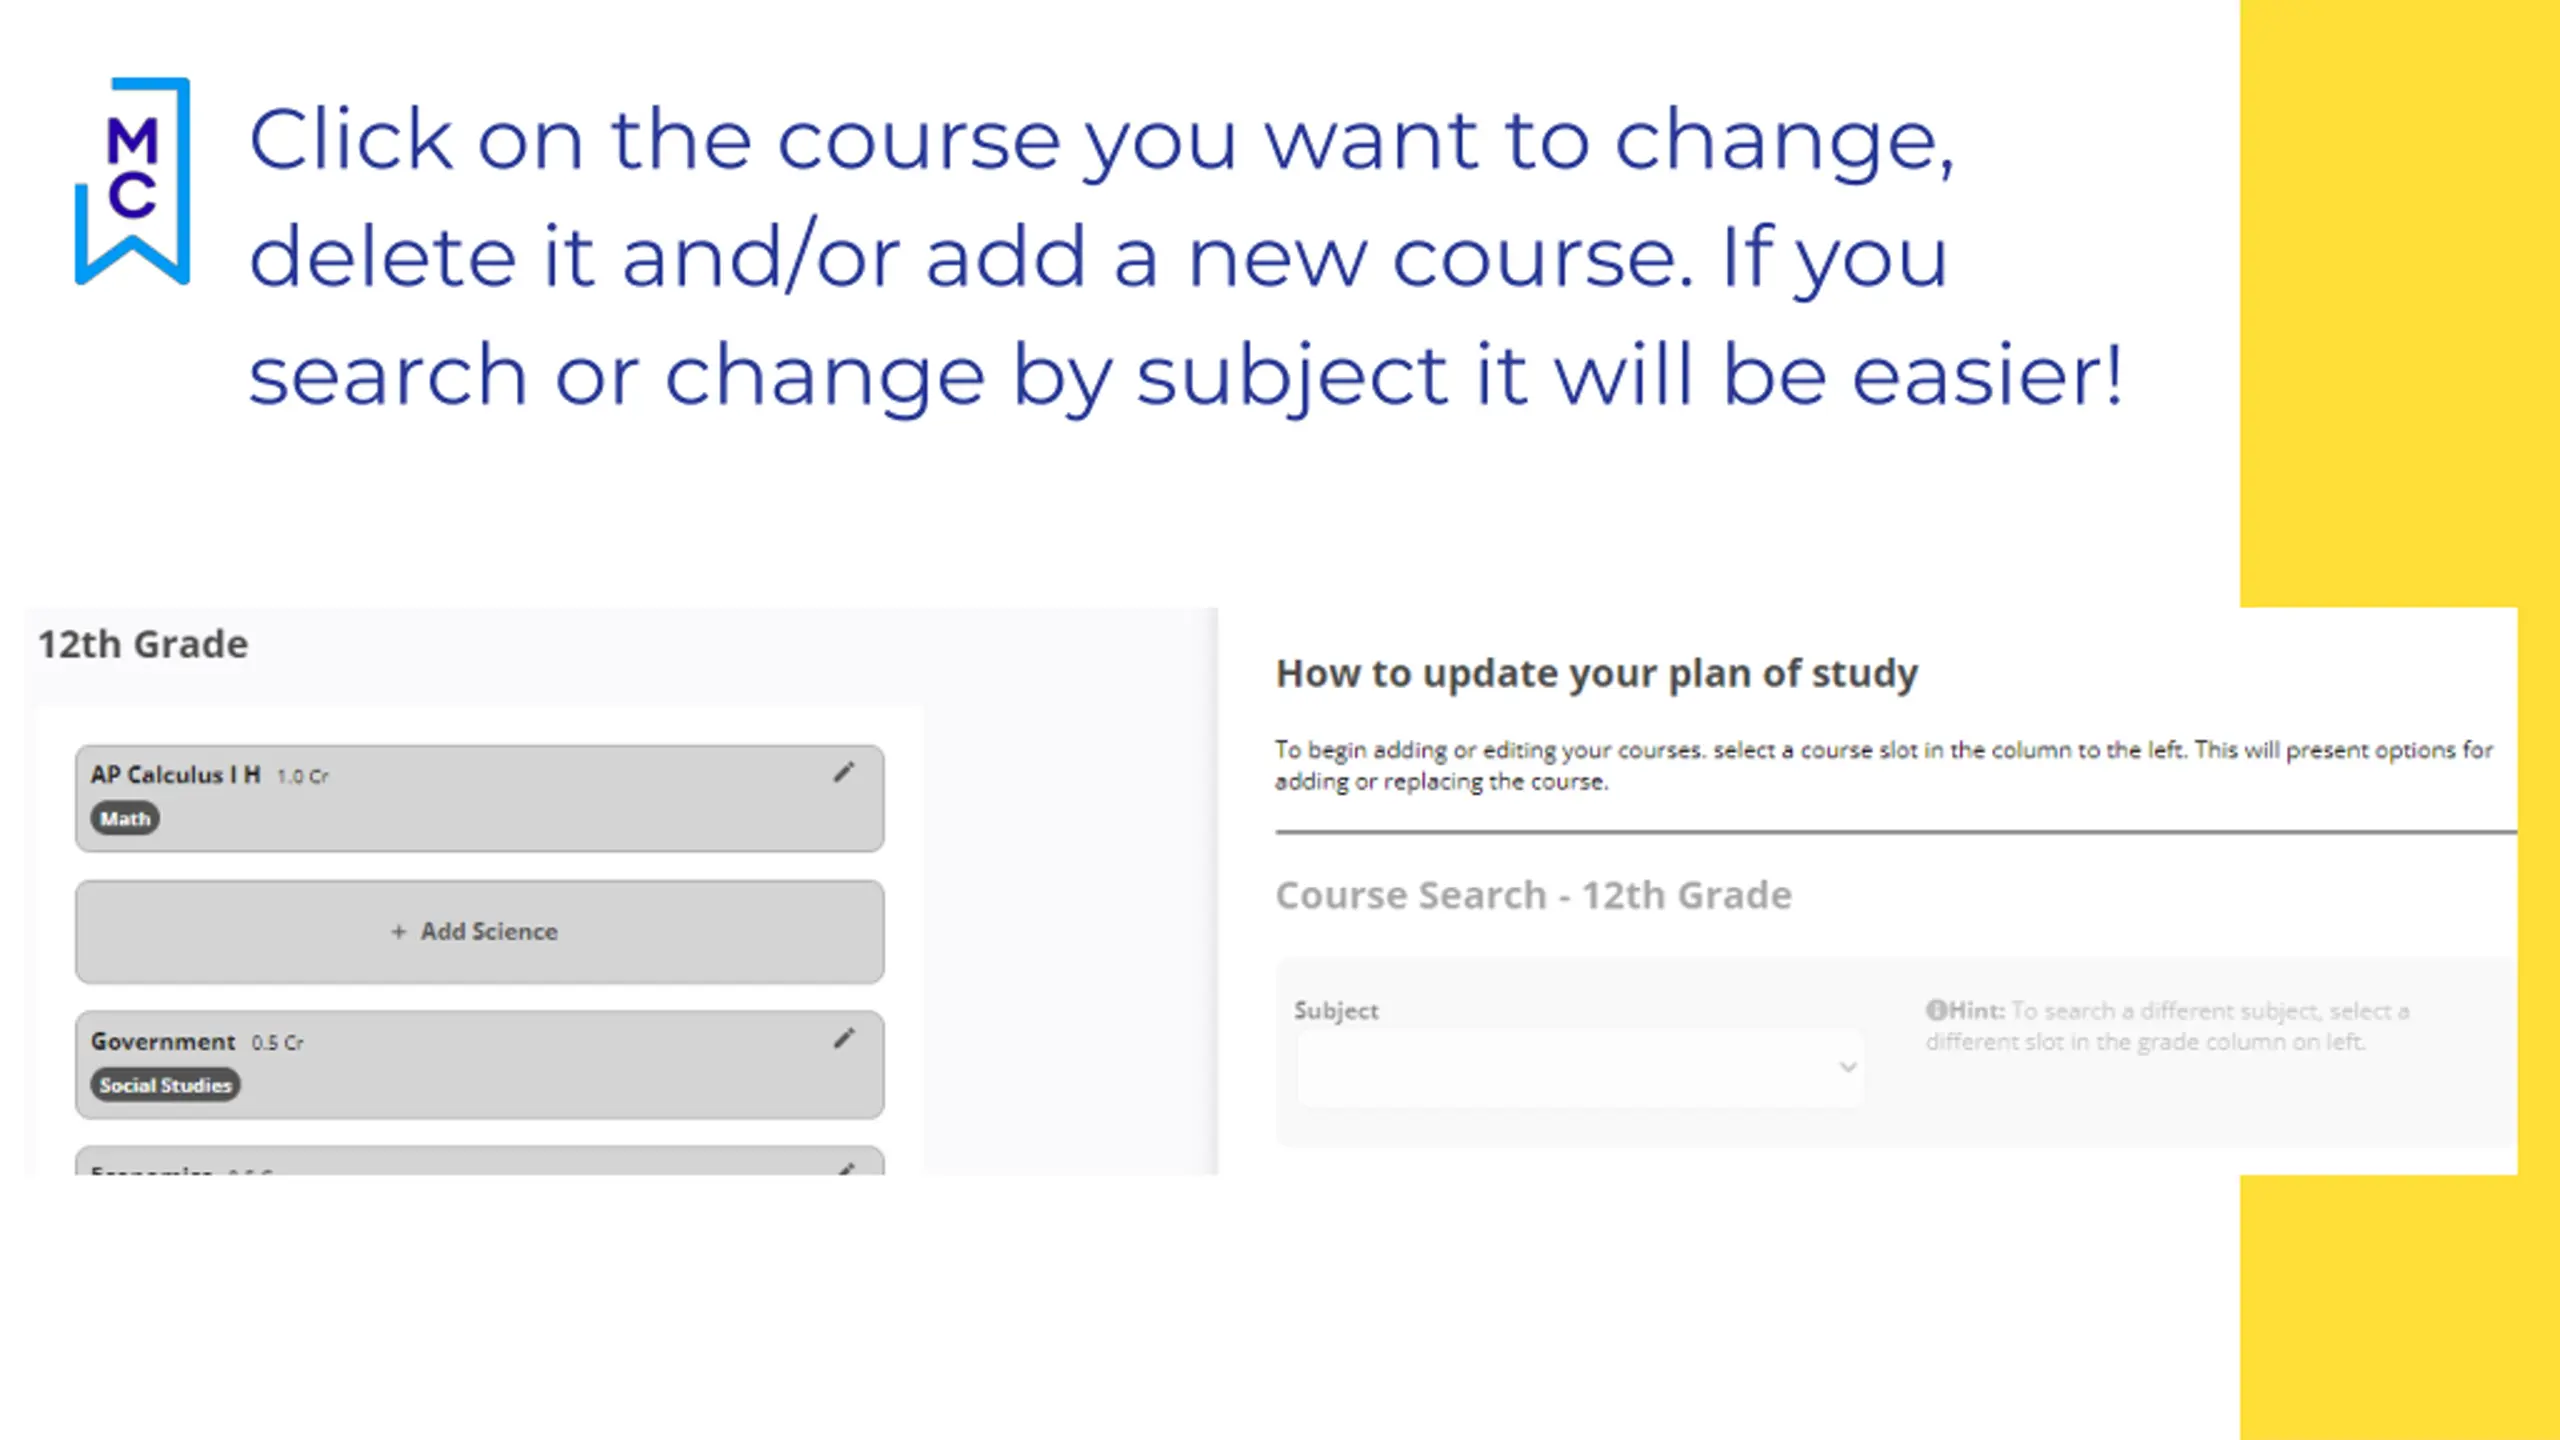Screen dimensions: 2560x1440
Task: Click How to update your plan heading
Action: [1596, 673]
